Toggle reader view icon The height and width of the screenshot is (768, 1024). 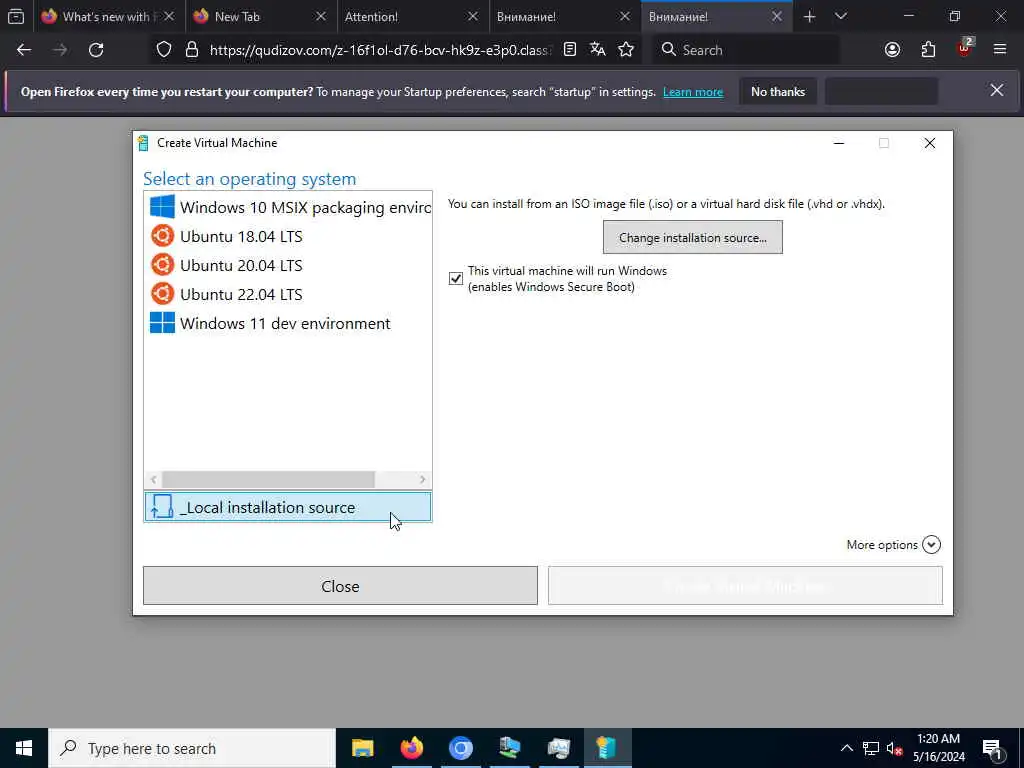click(x=569, y=50)
